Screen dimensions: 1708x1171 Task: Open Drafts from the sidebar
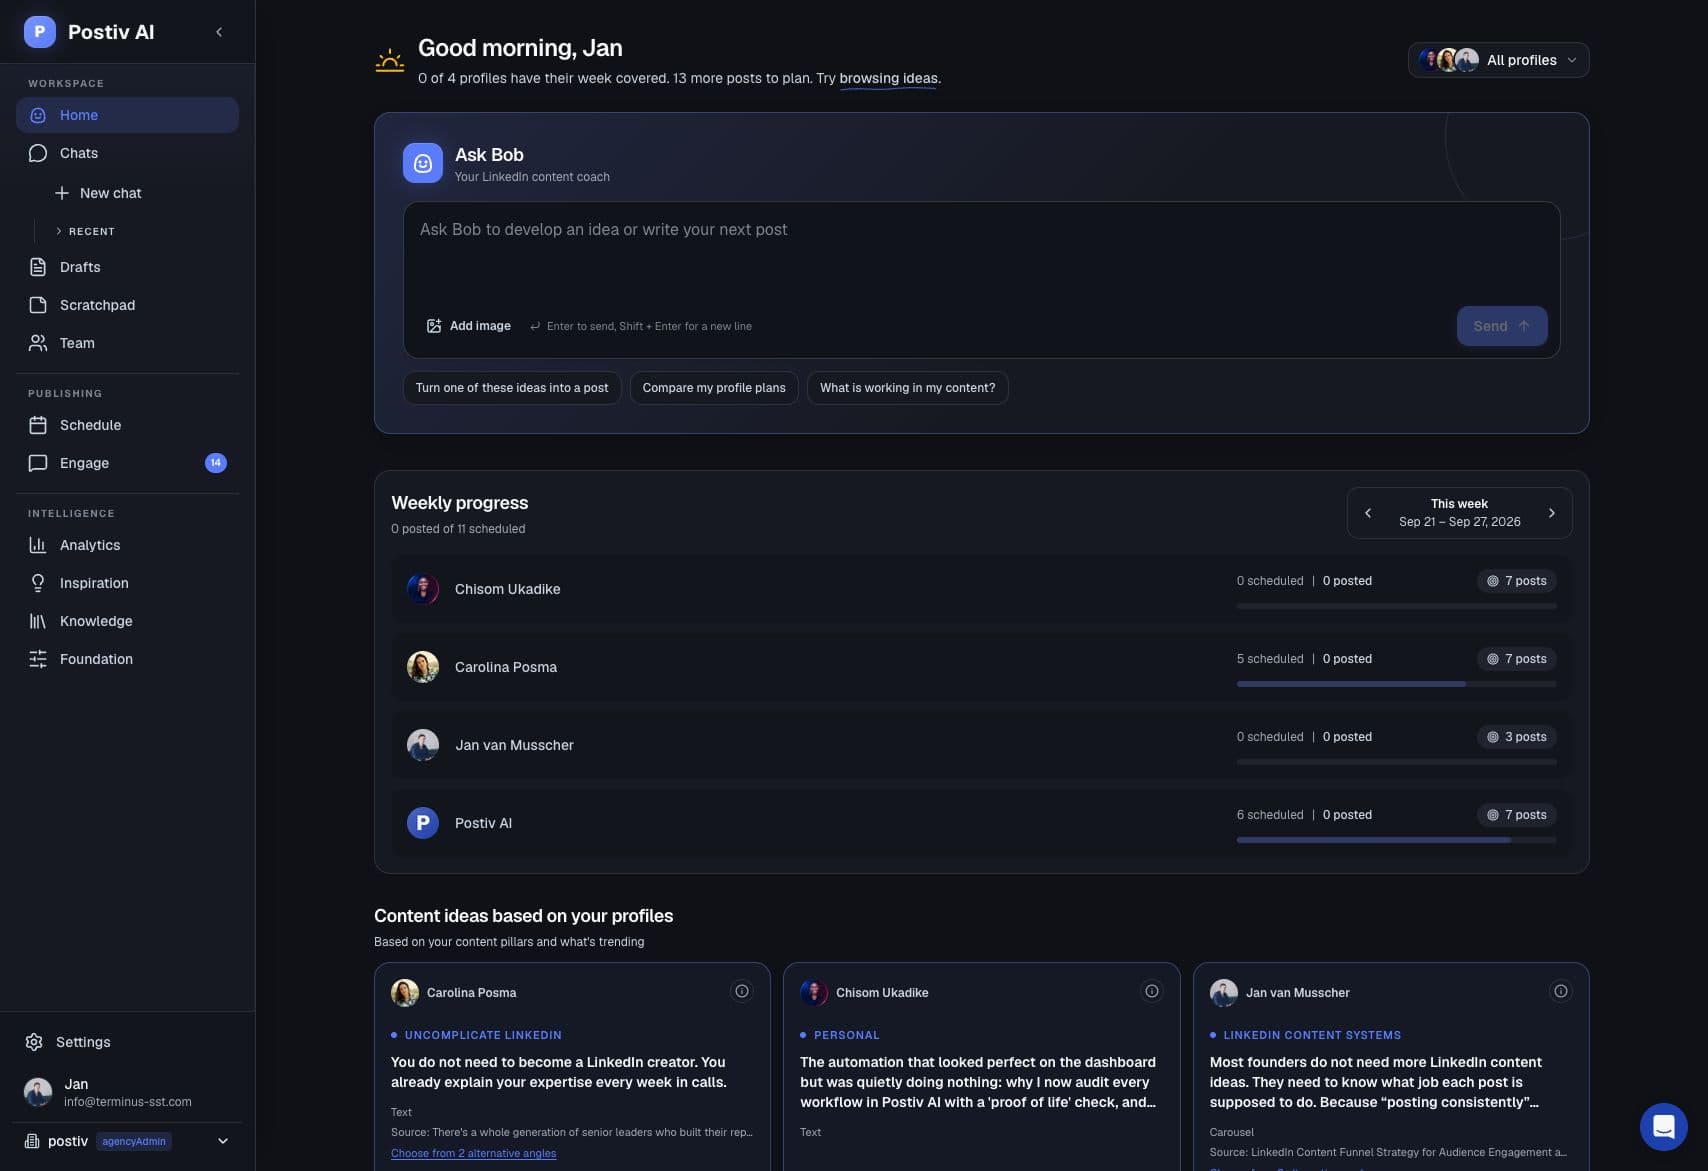coord(127,267)
